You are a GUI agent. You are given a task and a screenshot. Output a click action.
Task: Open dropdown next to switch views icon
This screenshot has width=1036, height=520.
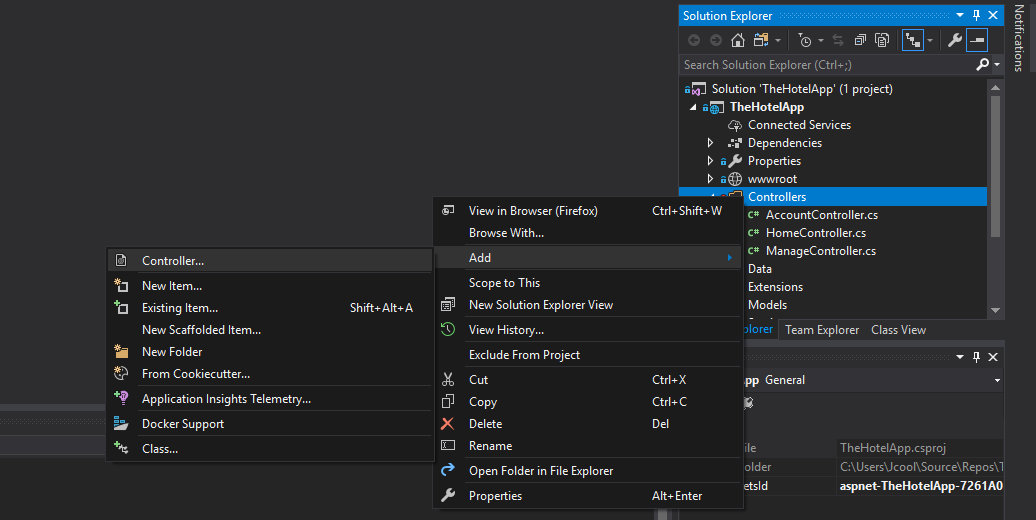[x=778, y=41]
